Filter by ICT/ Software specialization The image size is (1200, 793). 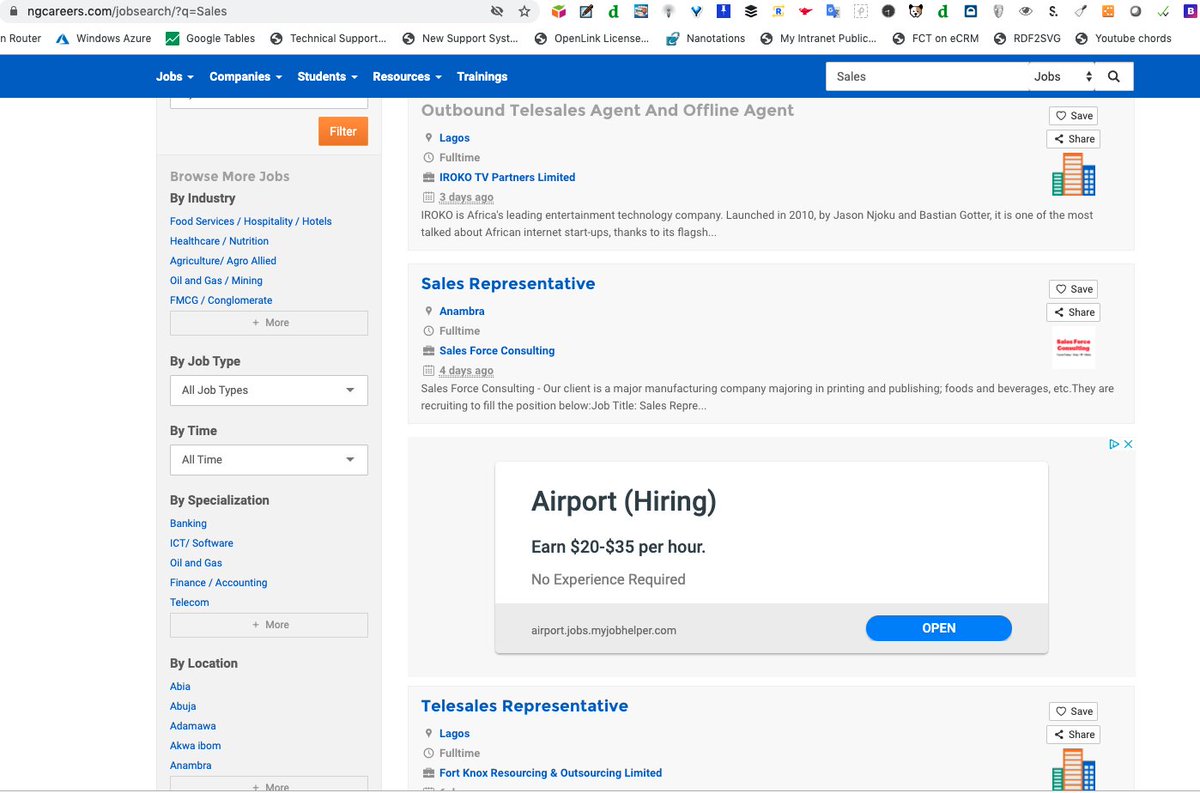click(201, 543)
